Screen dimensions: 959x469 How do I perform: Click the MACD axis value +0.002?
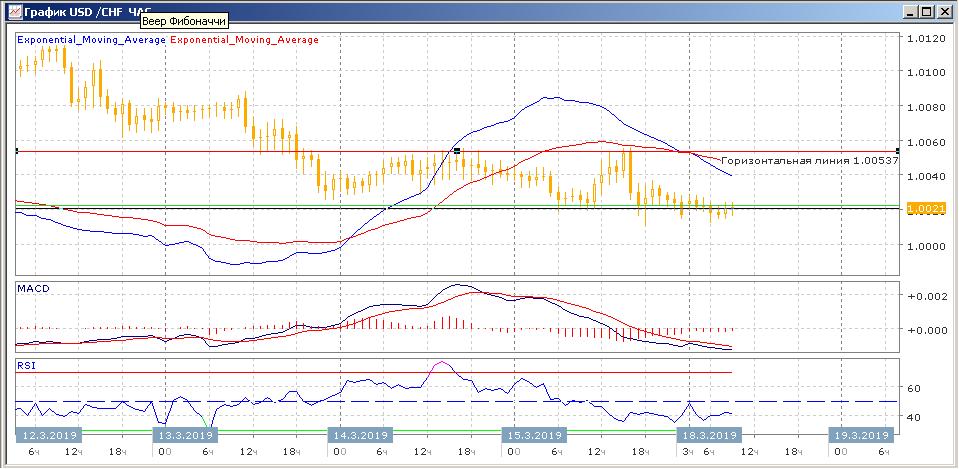[927, 296]
